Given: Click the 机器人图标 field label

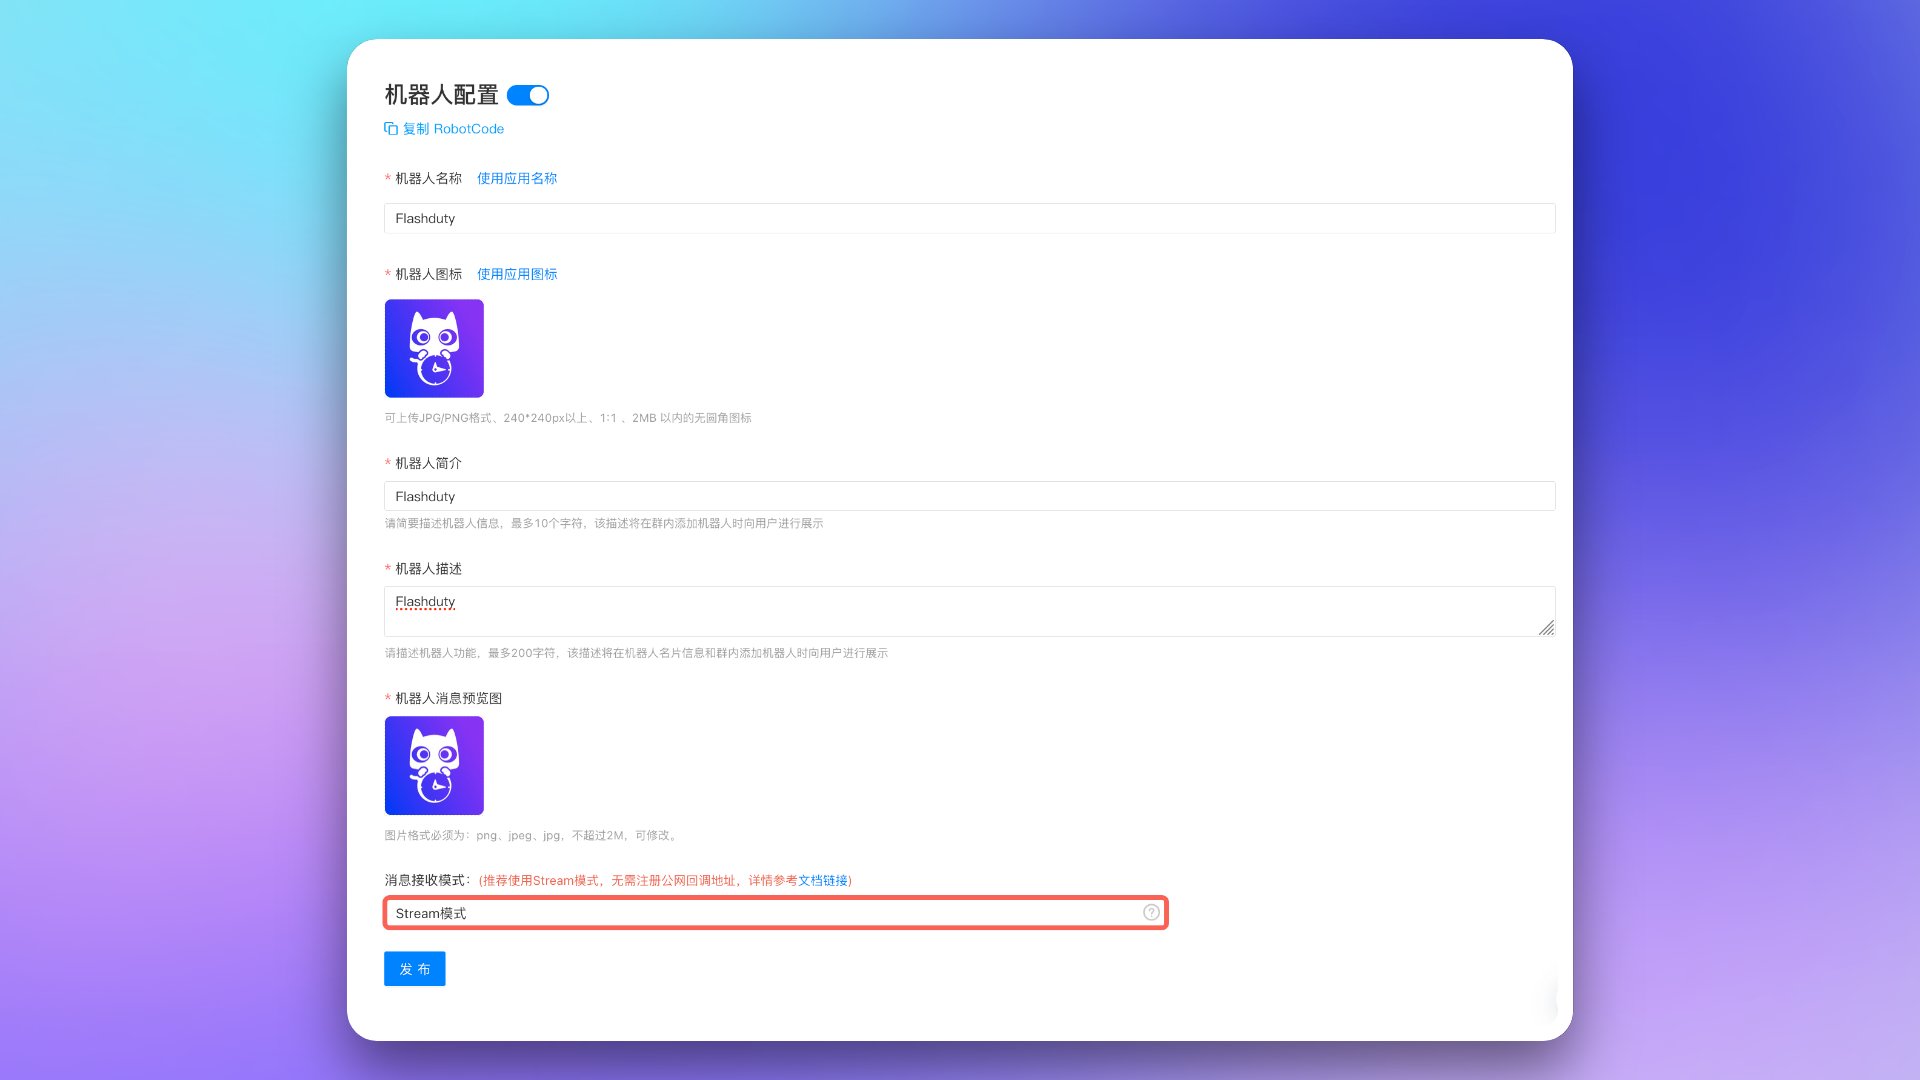Looking at the screenshot, I should pos(428,274).
